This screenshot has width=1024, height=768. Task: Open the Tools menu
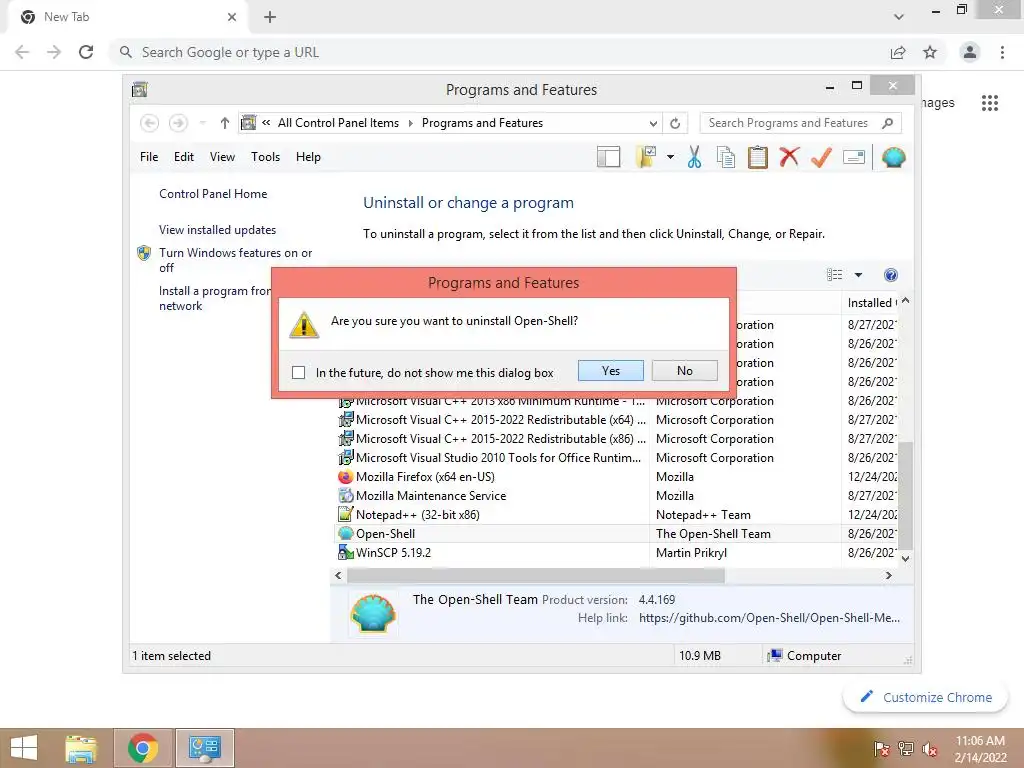pyautogui.click(x=265, y=157)
